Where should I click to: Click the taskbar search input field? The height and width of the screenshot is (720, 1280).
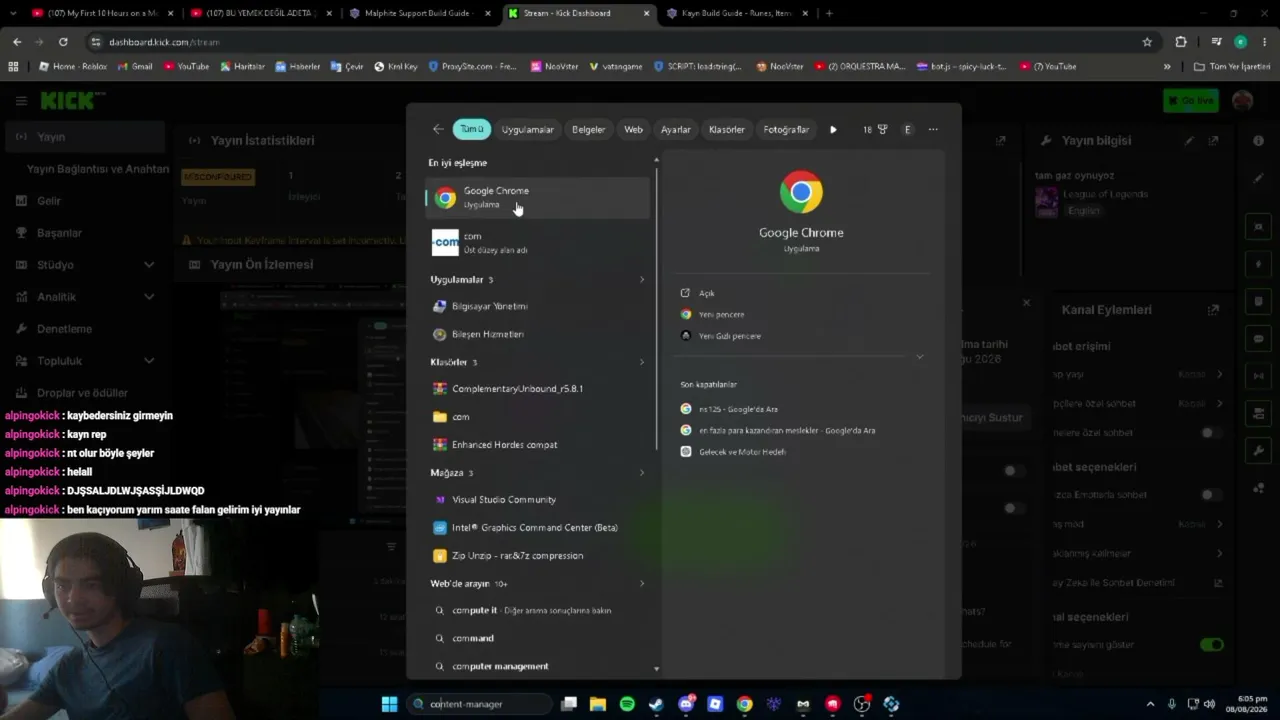[480, 704]
